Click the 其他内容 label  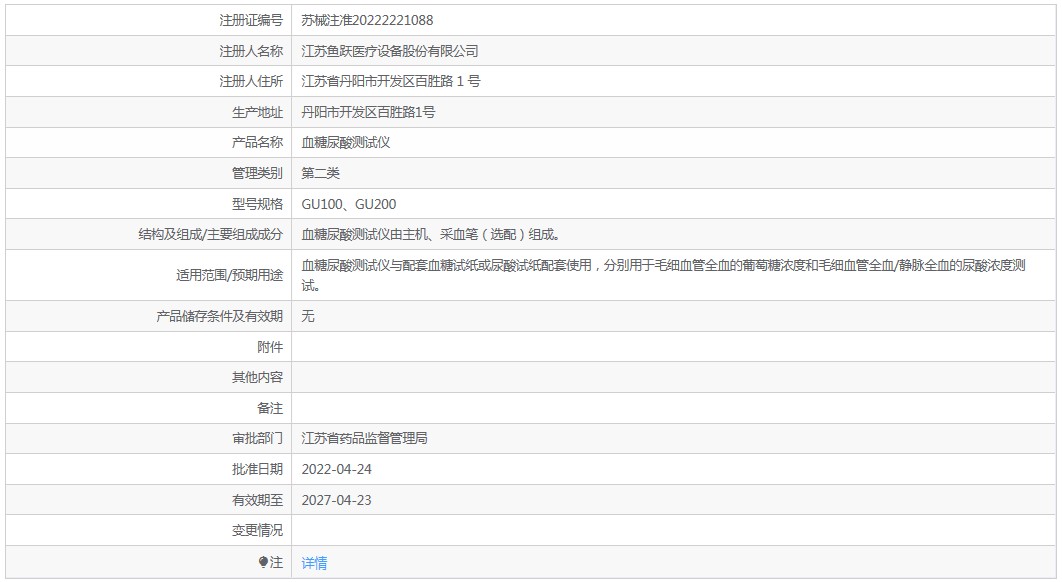(257, 377)
